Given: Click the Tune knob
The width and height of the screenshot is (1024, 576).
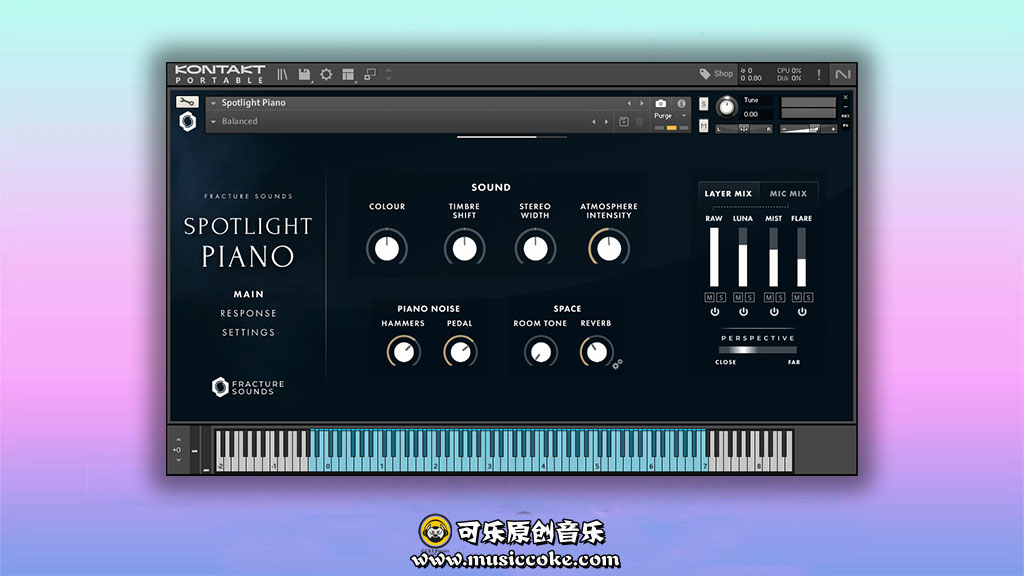Looking at the screenshot, I should (x=726, y=106).
